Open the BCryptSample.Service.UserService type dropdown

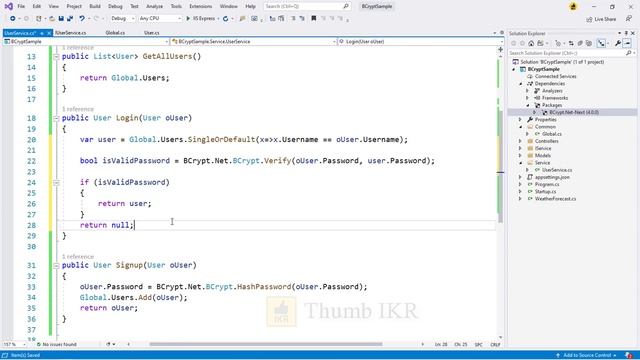pyautogui.click(x=253, y=42)
